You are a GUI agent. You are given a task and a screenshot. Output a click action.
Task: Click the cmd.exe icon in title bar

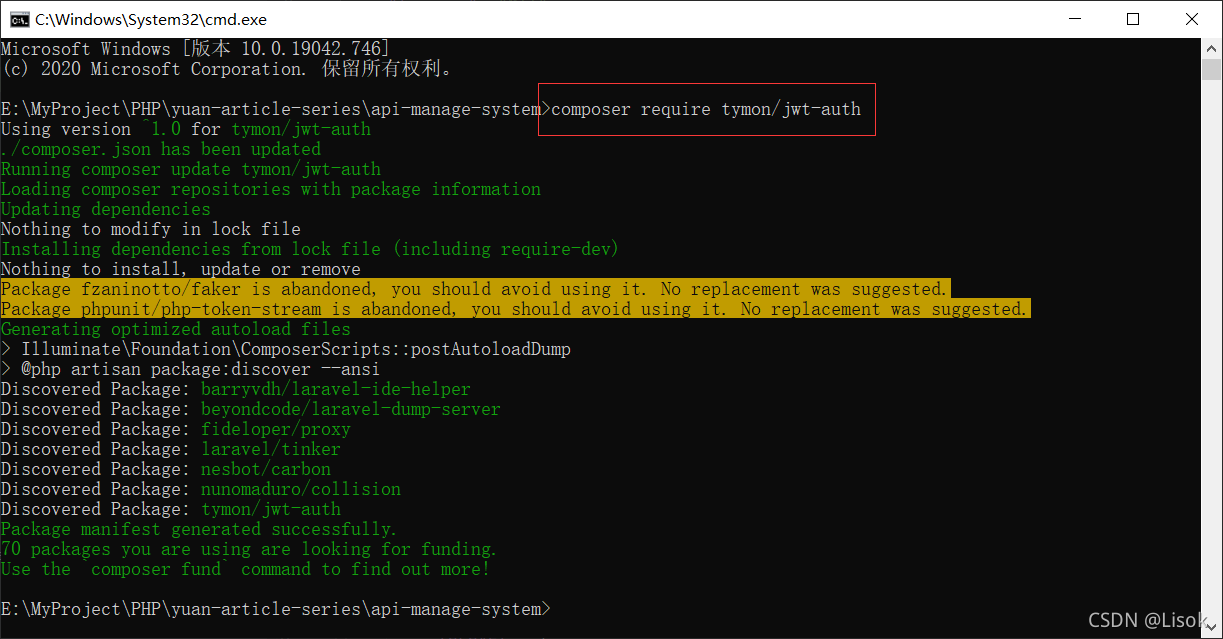point(19,19)
